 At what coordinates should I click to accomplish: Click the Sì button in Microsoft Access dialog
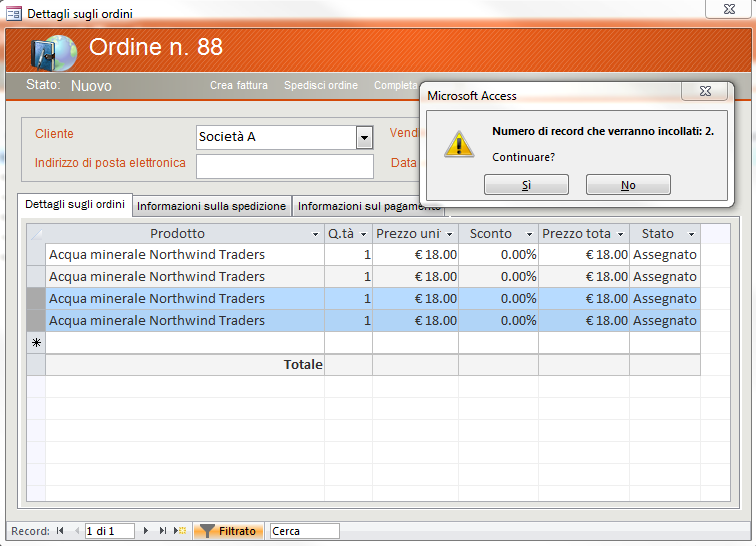click(526, 185)
